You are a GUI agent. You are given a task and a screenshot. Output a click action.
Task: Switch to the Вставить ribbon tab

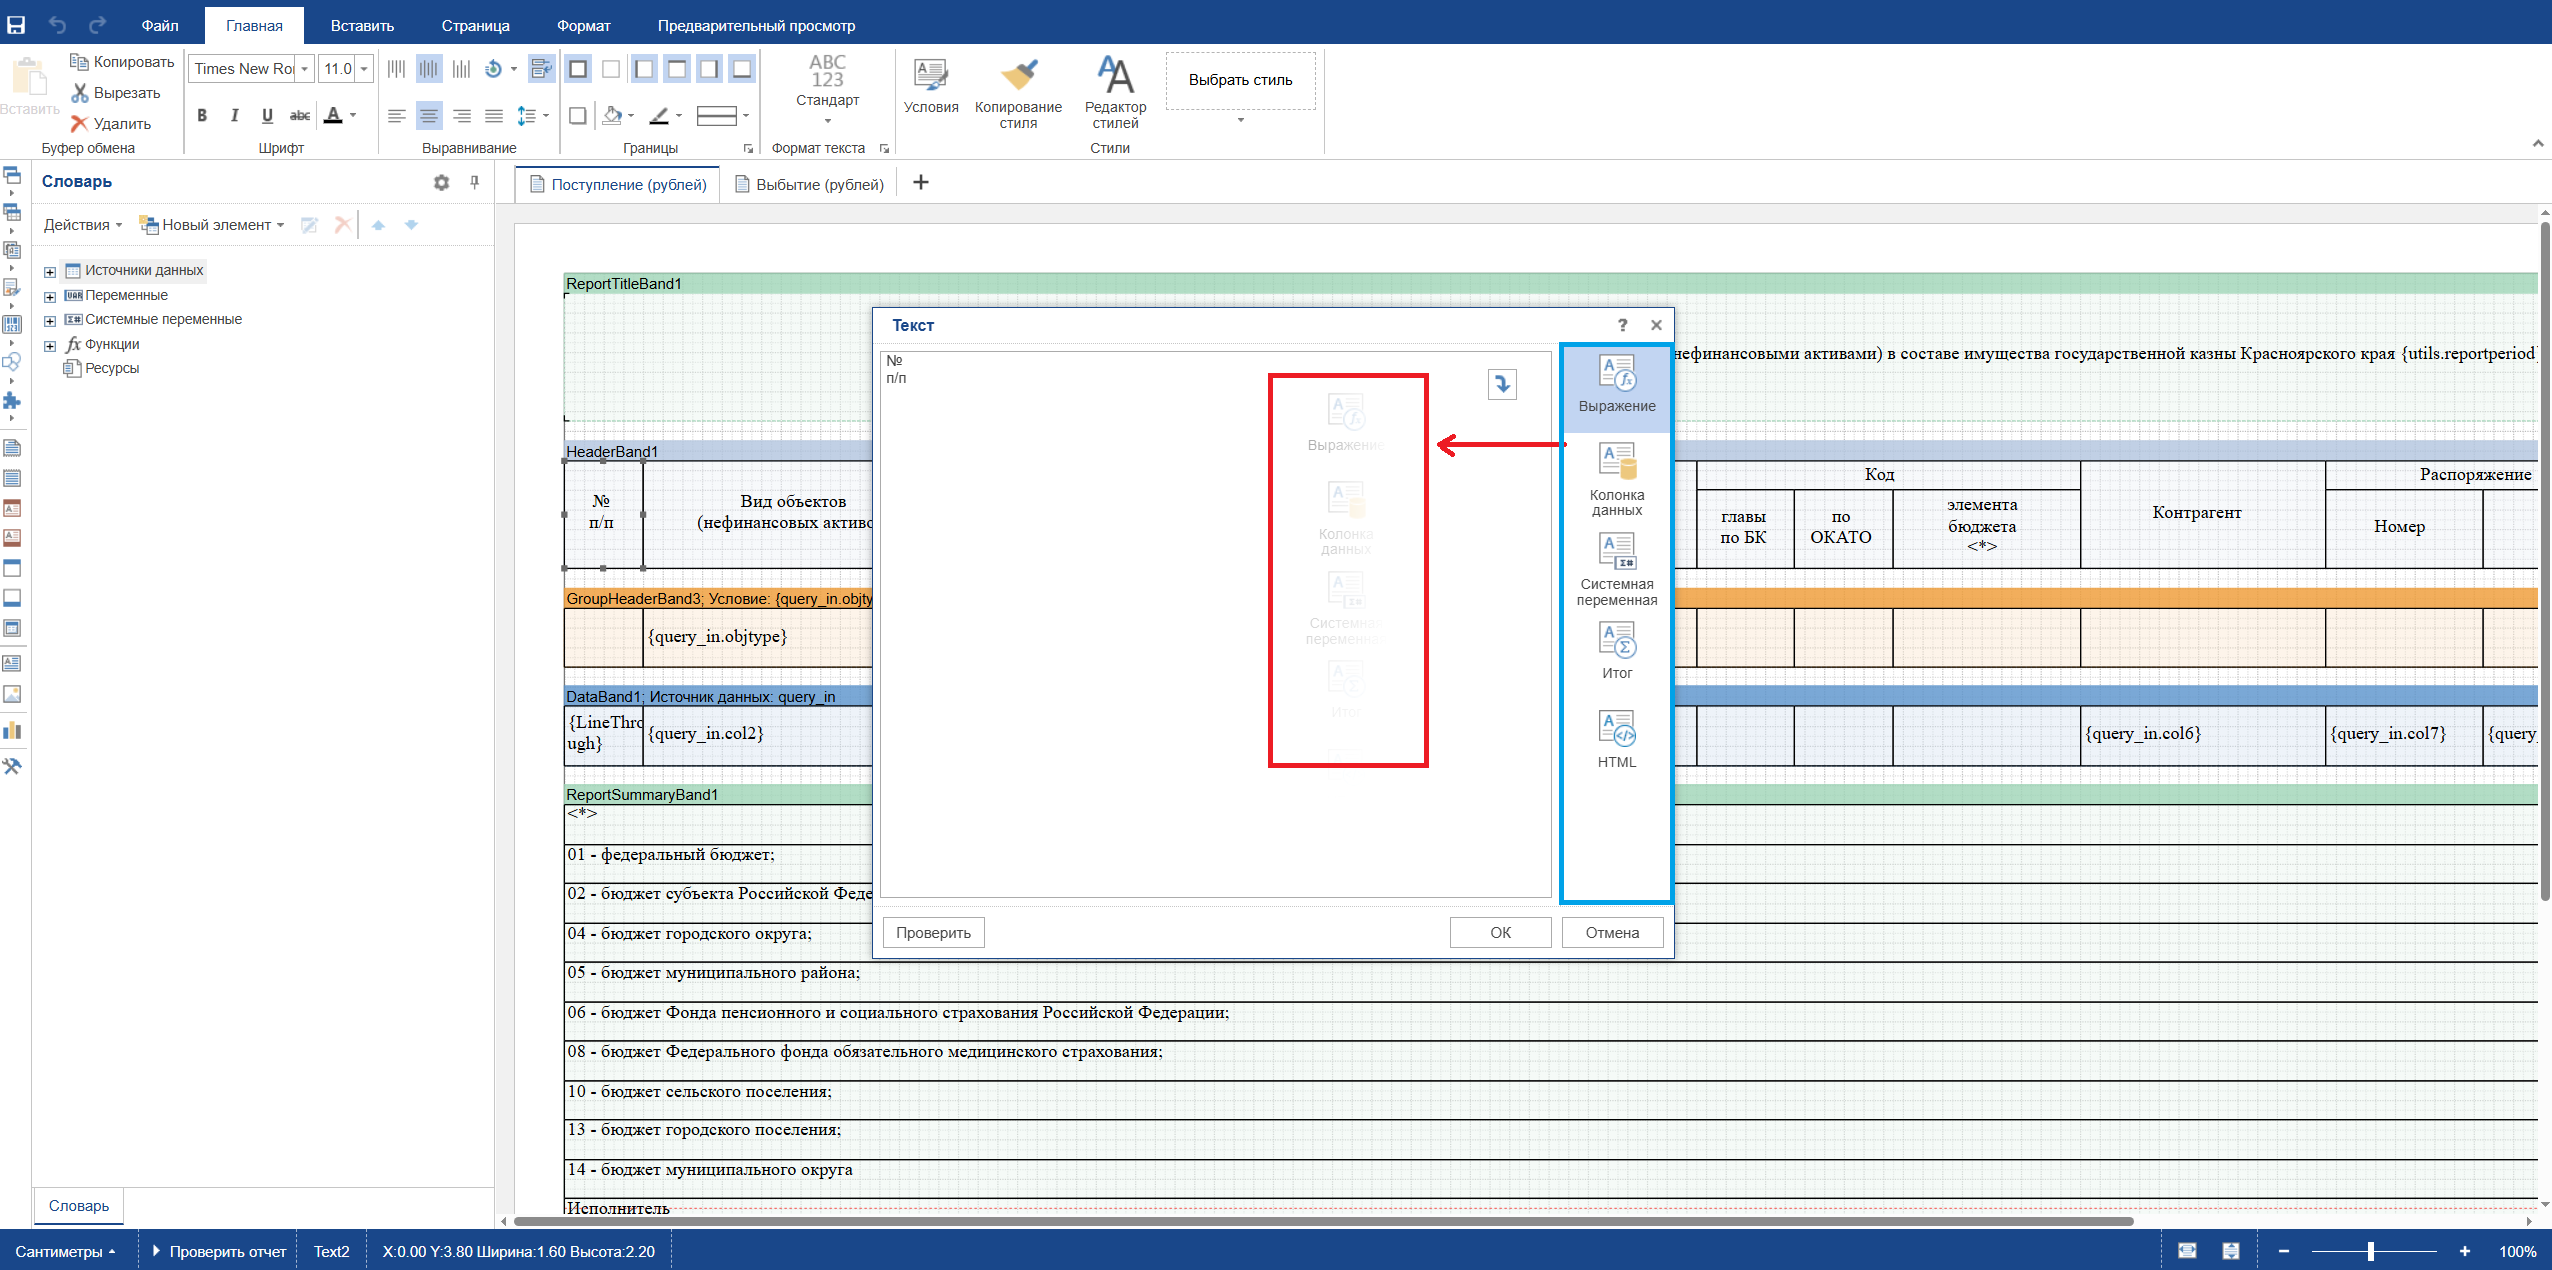coord(362,26)
